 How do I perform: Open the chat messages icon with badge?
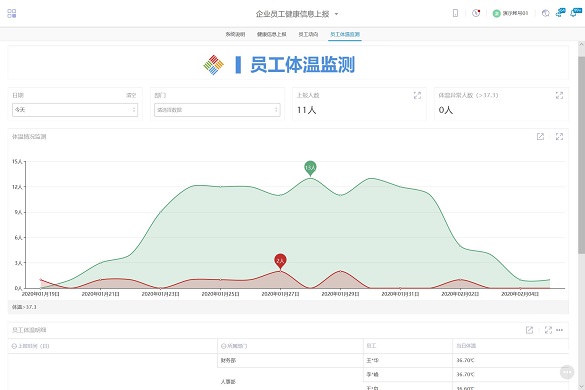pyautogui.click(x=560, y=13)
